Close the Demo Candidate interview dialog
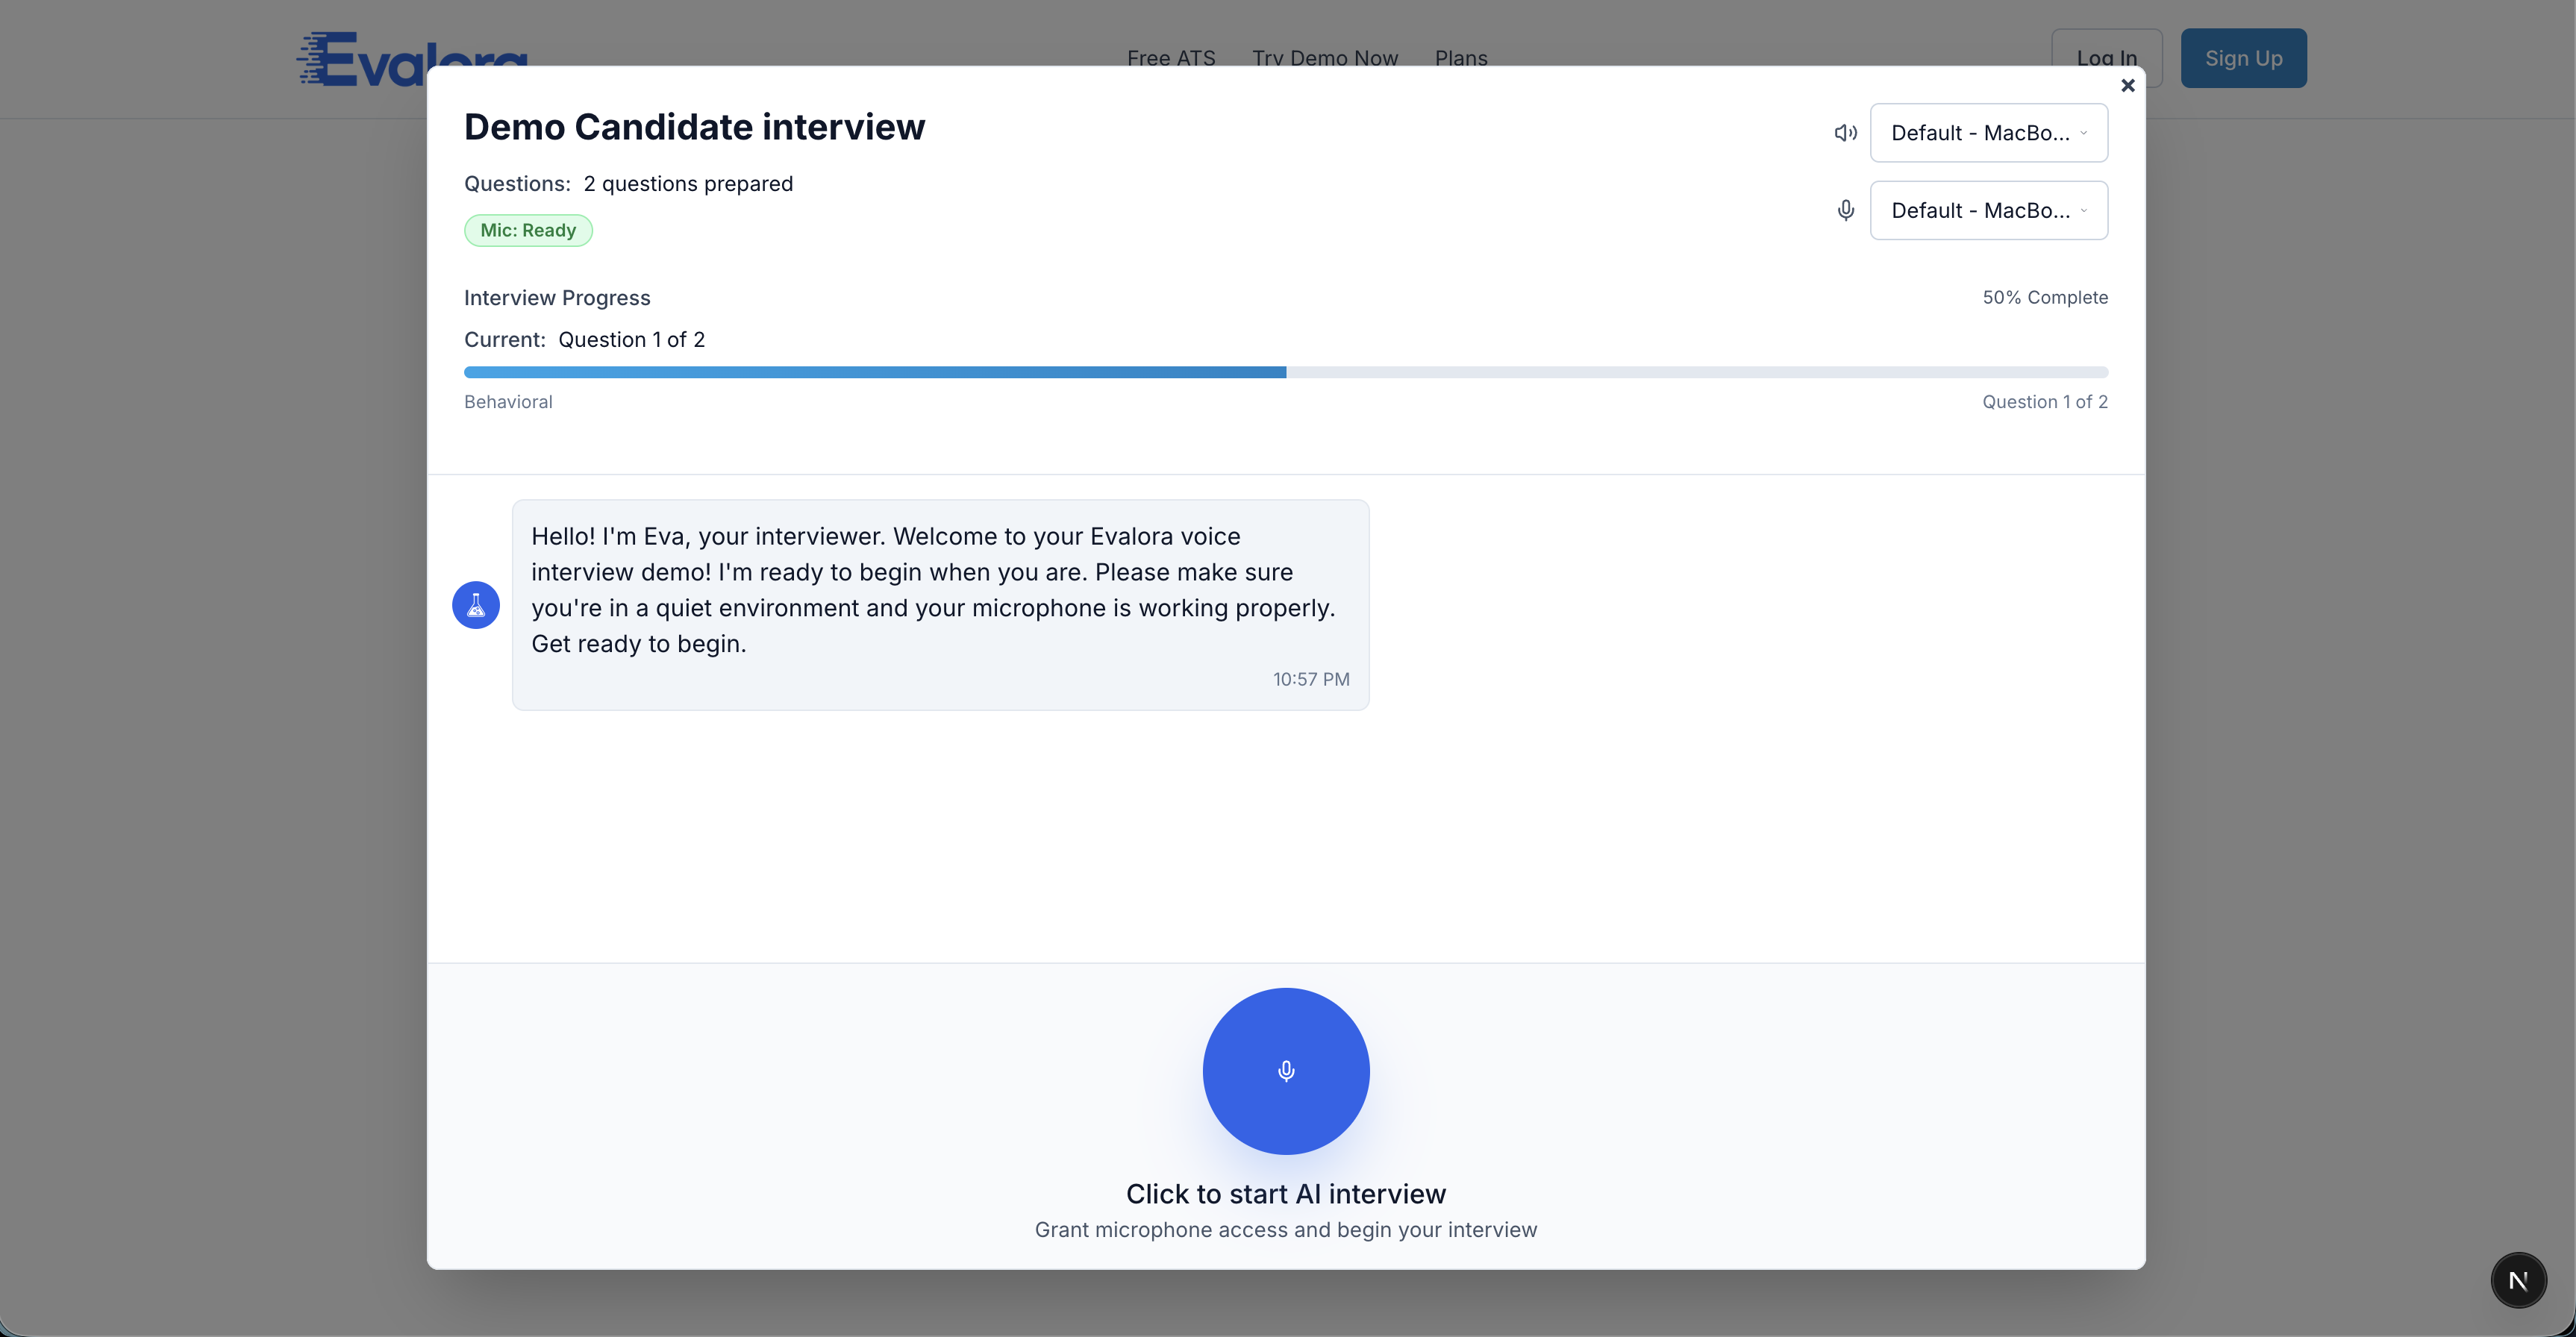Viewport: 2576px width, 1337px height. pyautogui.click(x=2127, y=85)
